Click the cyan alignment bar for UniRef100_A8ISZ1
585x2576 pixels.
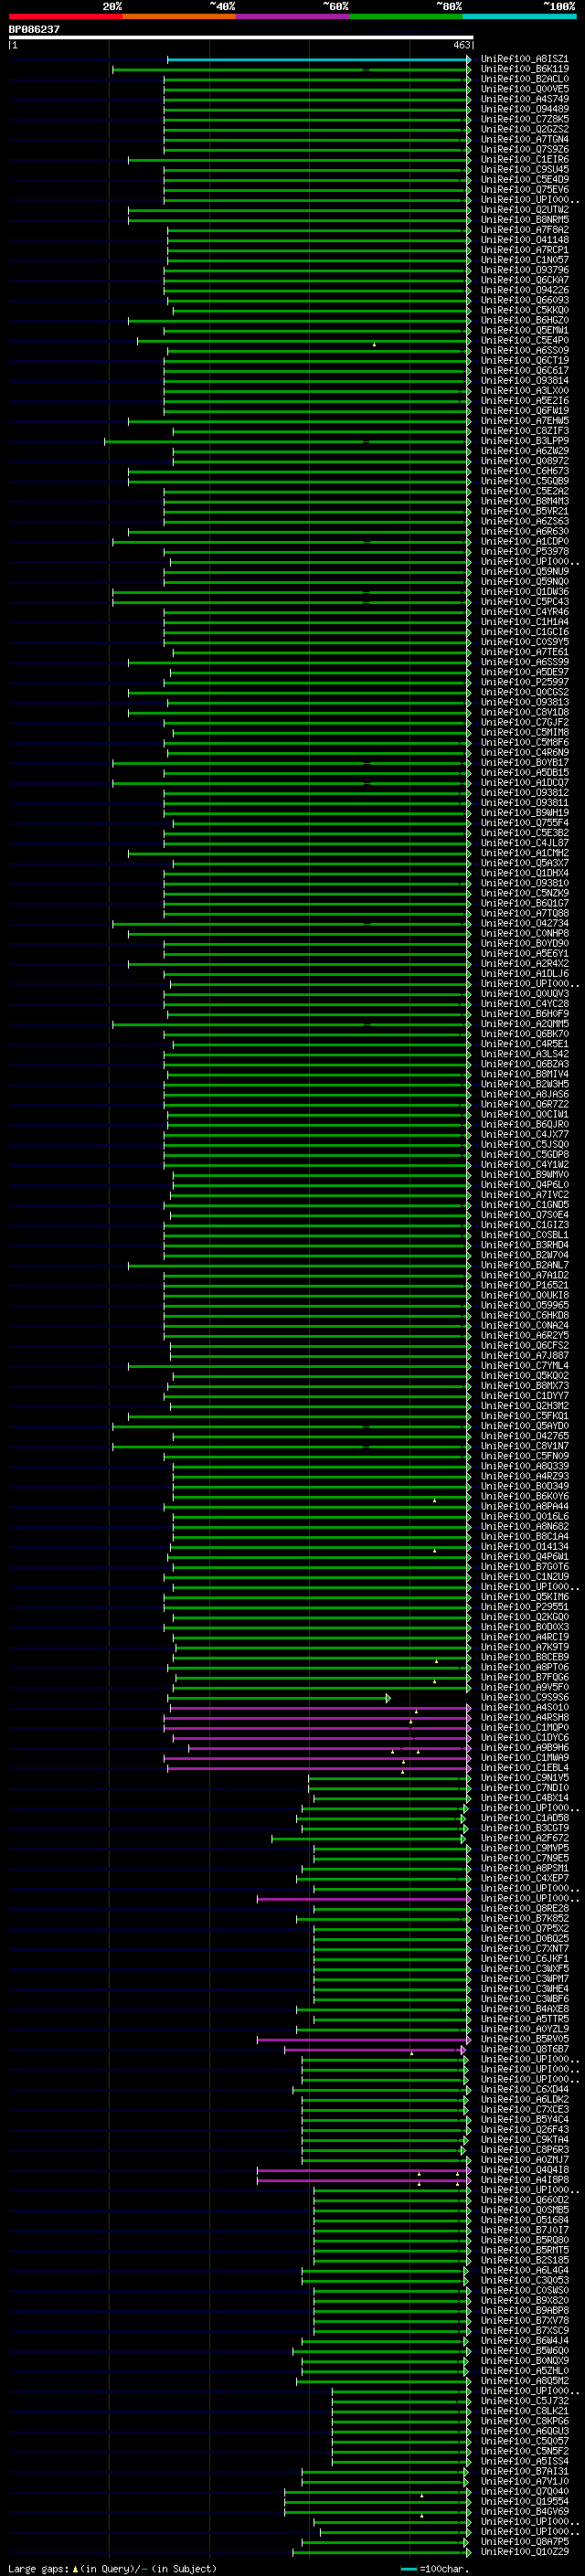318,60
